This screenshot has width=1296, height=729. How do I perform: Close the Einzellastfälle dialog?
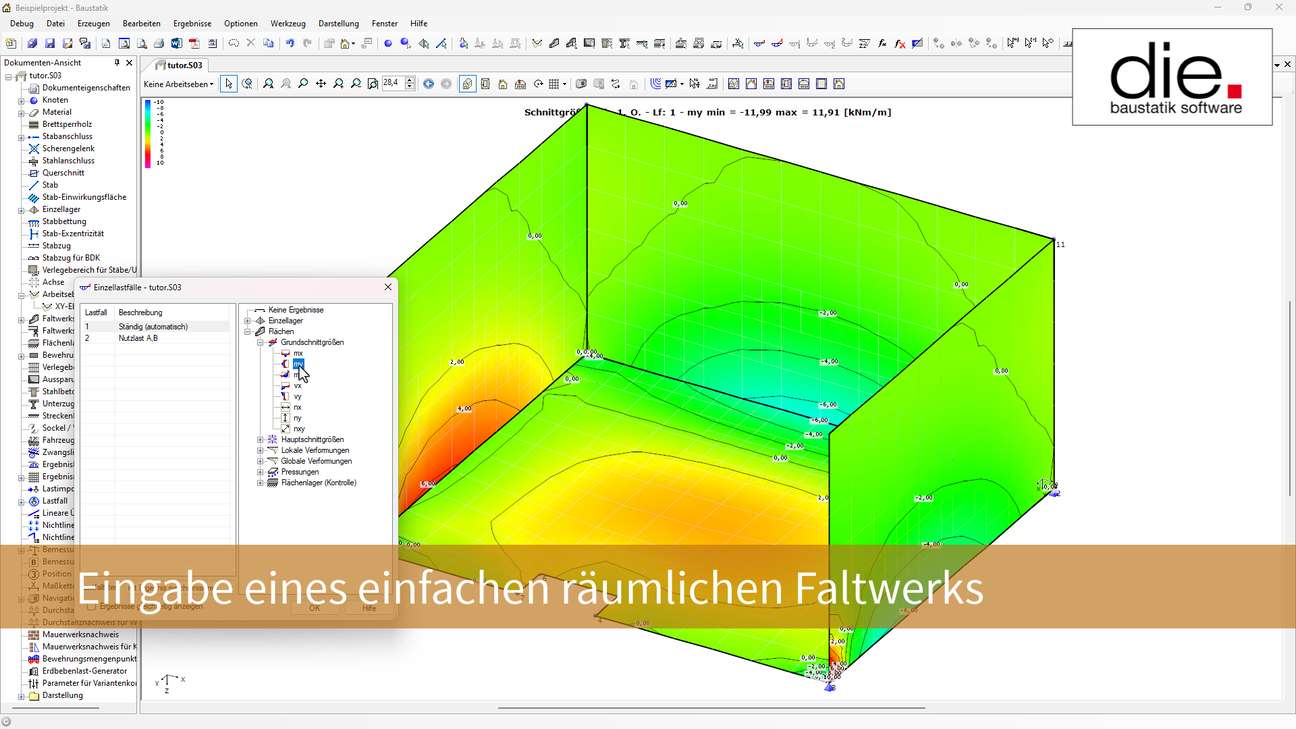click(388, 287)
